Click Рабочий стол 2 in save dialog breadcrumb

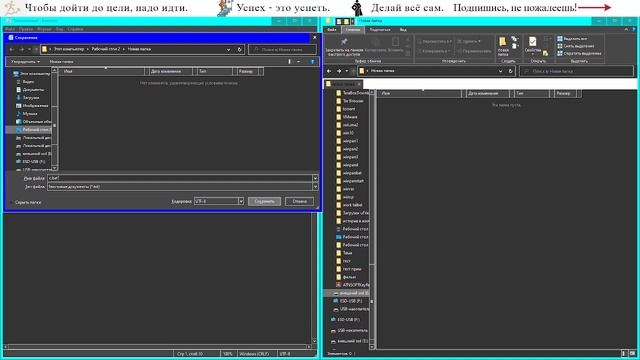click(106, 49)
